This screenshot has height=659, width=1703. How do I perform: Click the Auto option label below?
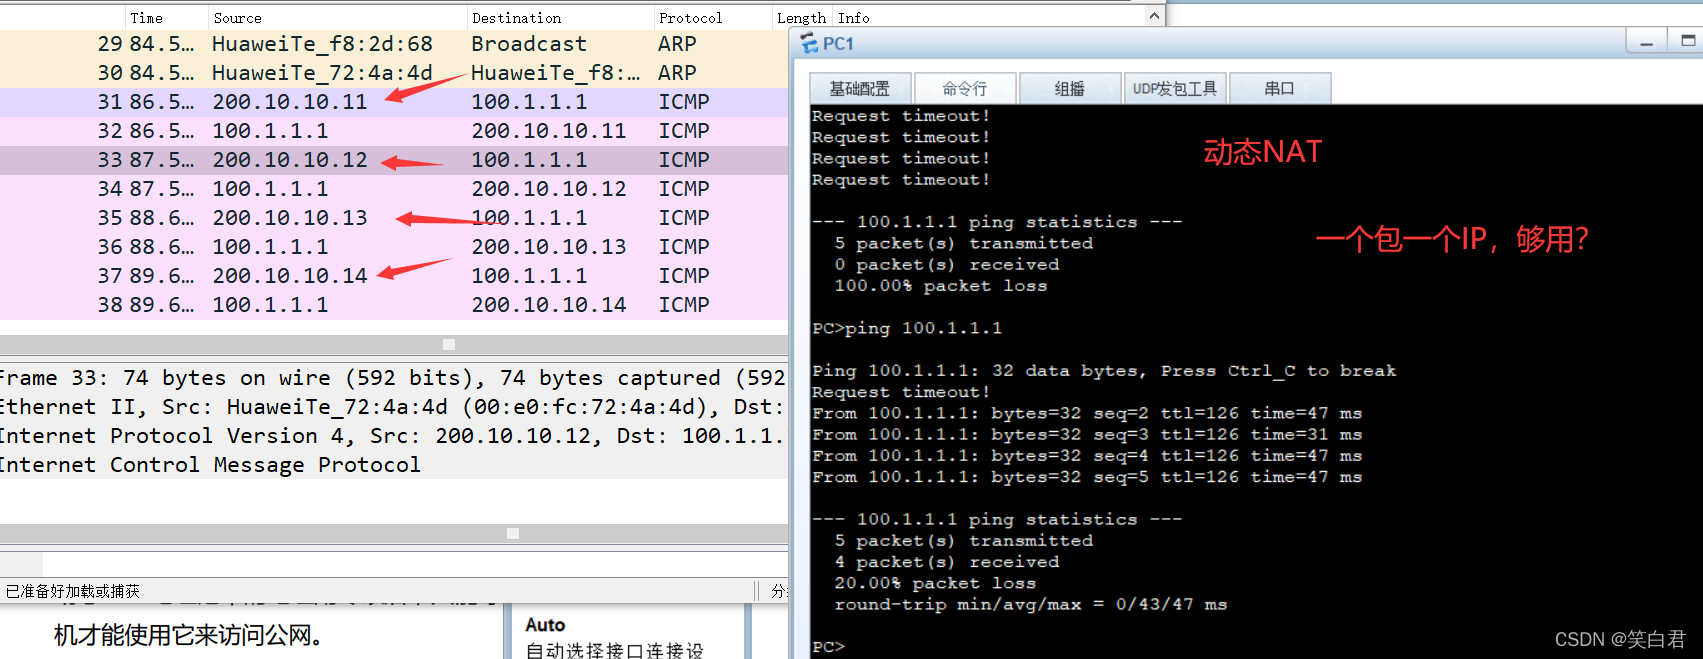(x=545, y=625)
